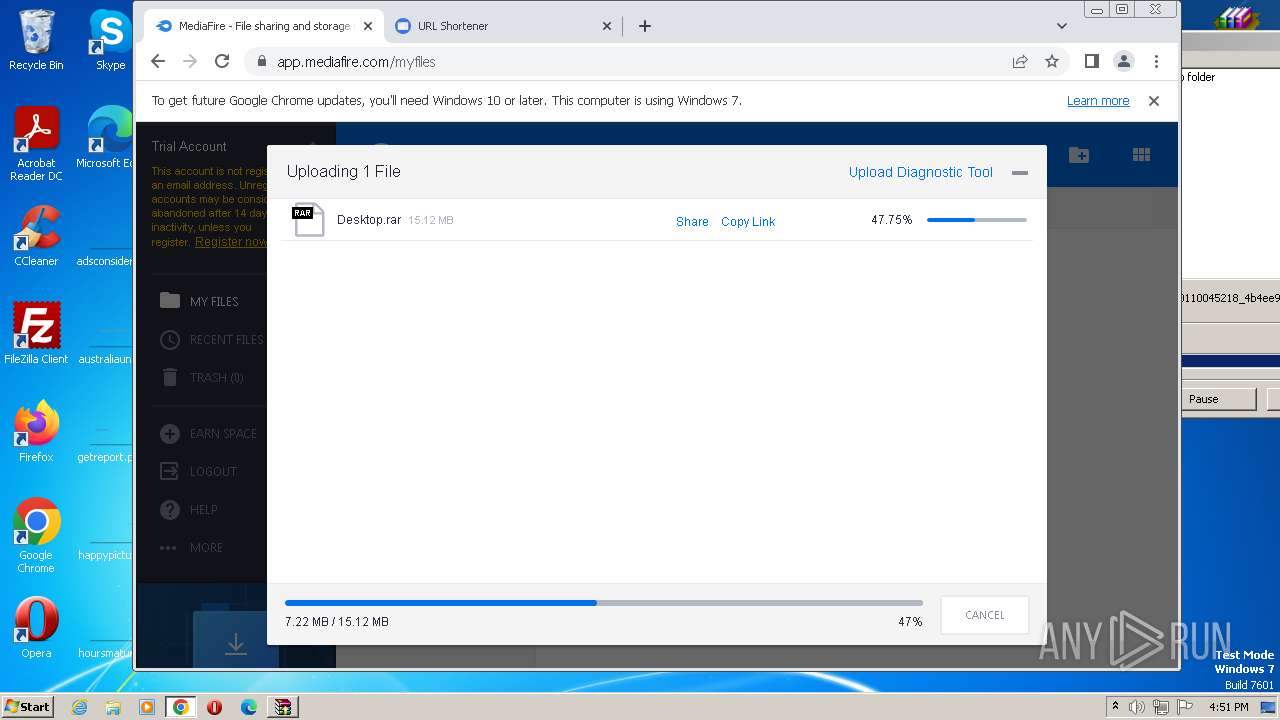Open the share this page icon
1280x720 pixels.
click(1020, 61)
